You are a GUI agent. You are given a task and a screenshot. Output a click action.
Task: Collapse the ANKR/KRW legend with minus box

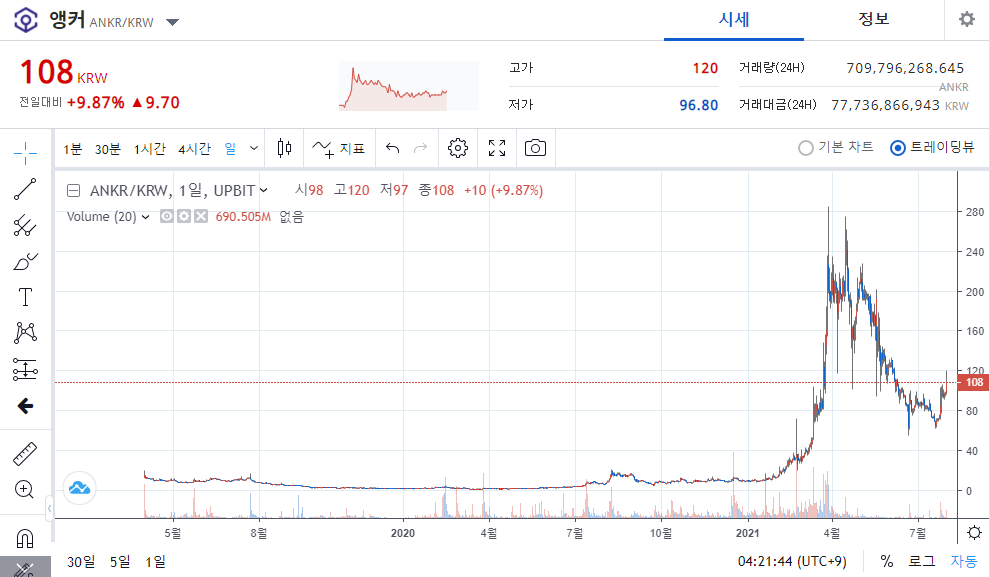[73, 190]
